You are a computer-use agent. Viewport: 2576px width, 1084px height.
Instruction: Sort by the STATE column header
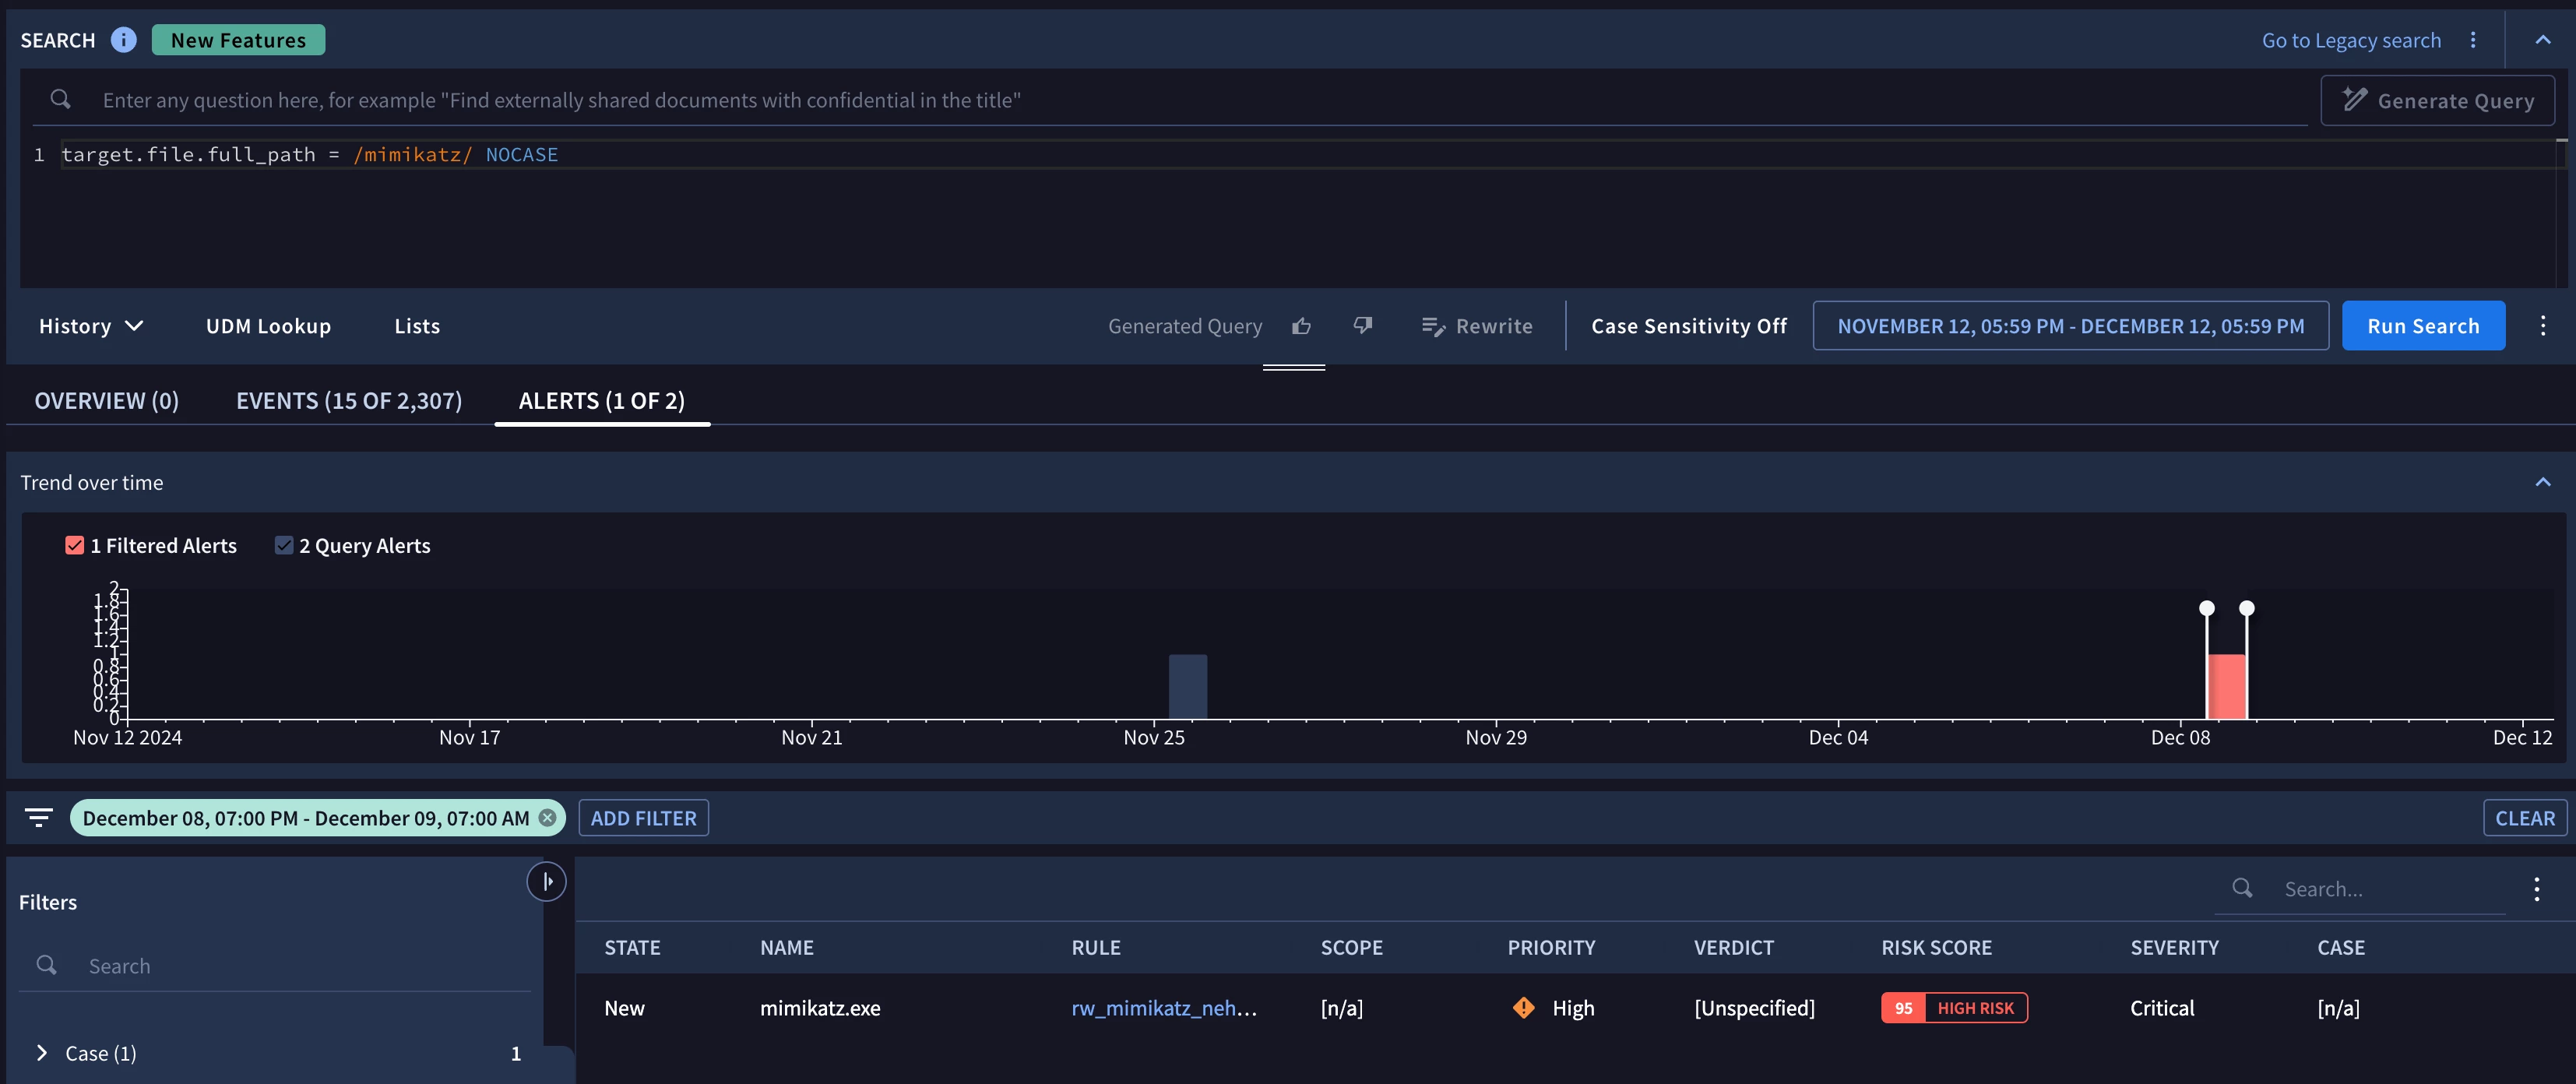(x=632, y=947)
